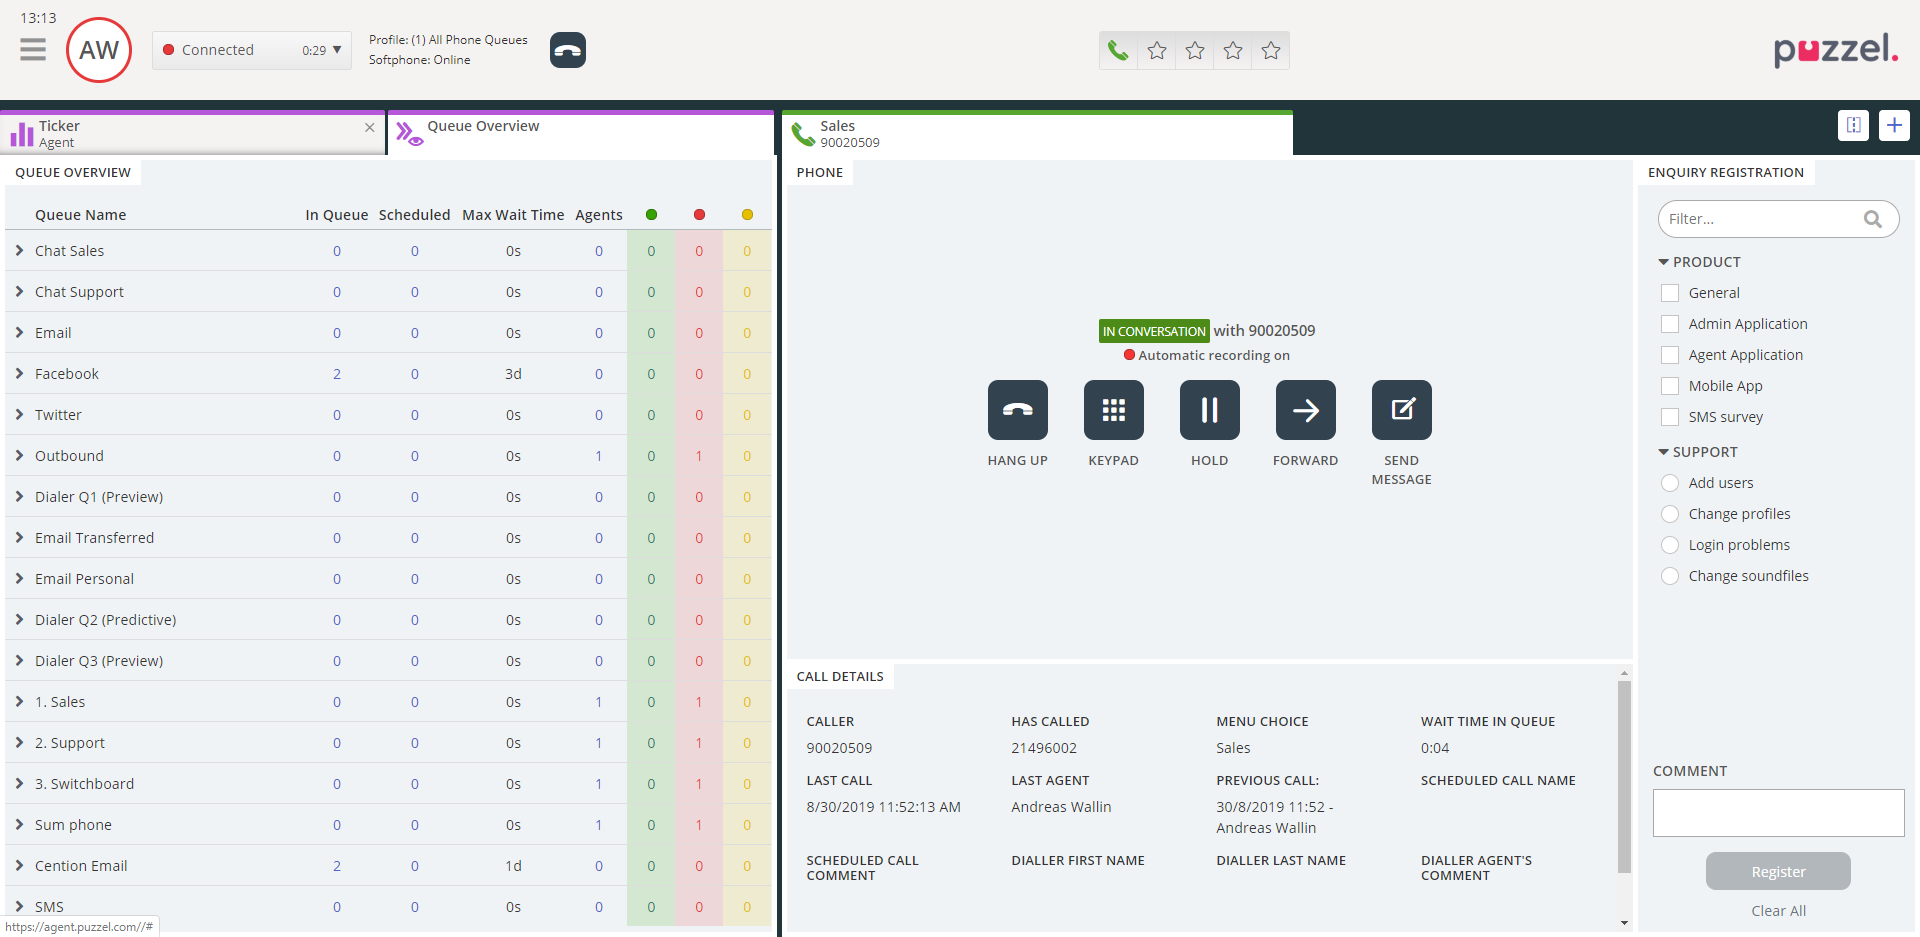Click the enquiry Filter search field
The height and width of the screenshot is (937, 1920).
(1762, 219)
